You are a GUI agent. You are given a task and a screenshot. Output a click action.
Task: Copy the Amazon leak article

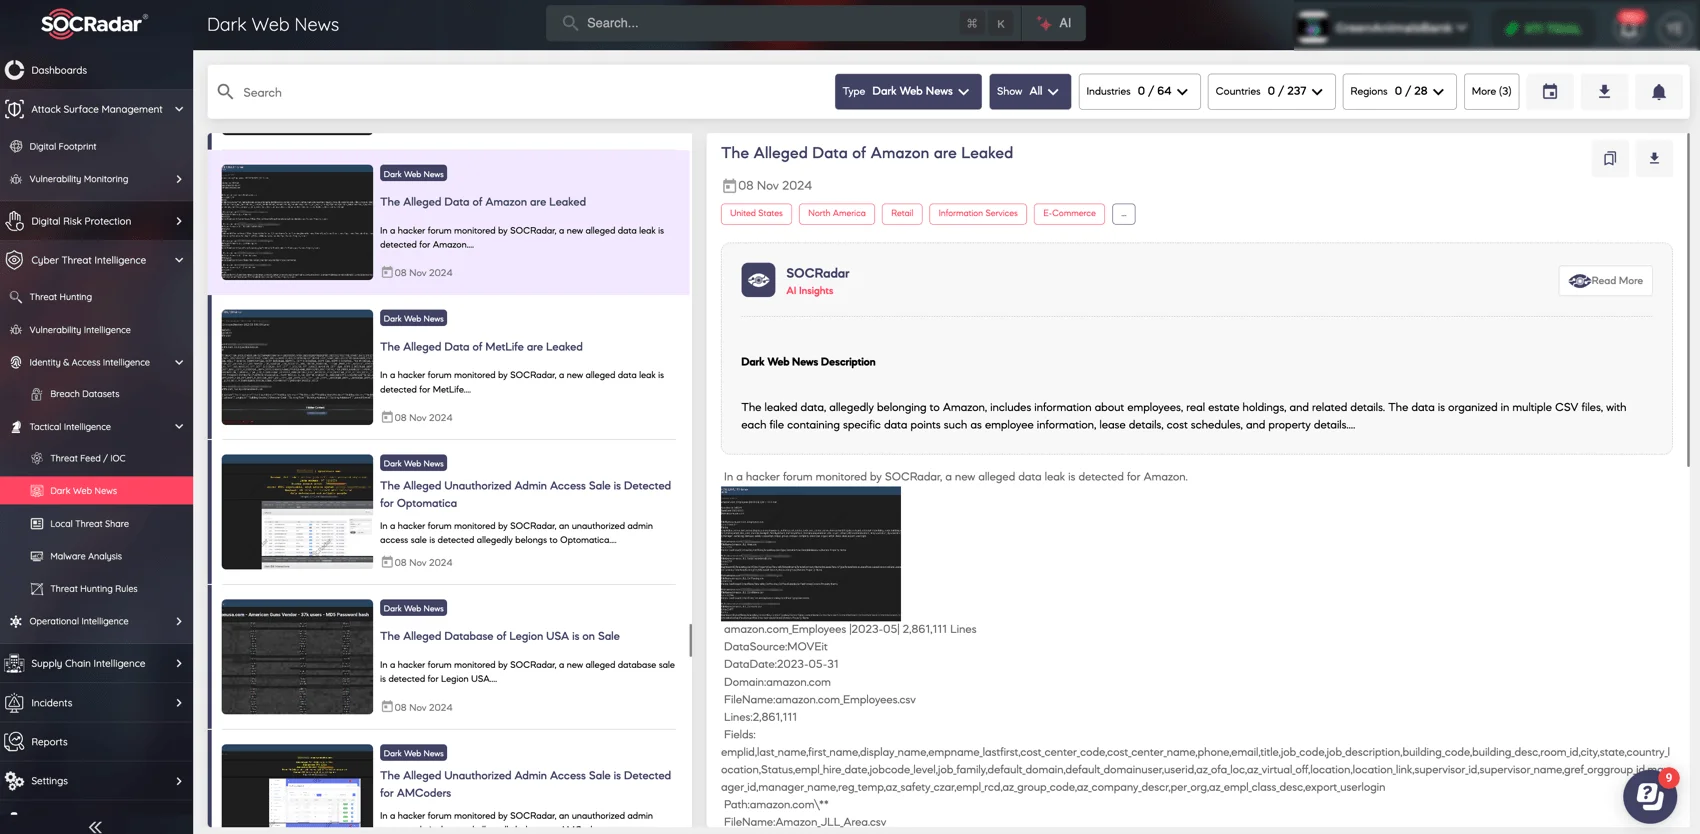(x=1610, y=158)
